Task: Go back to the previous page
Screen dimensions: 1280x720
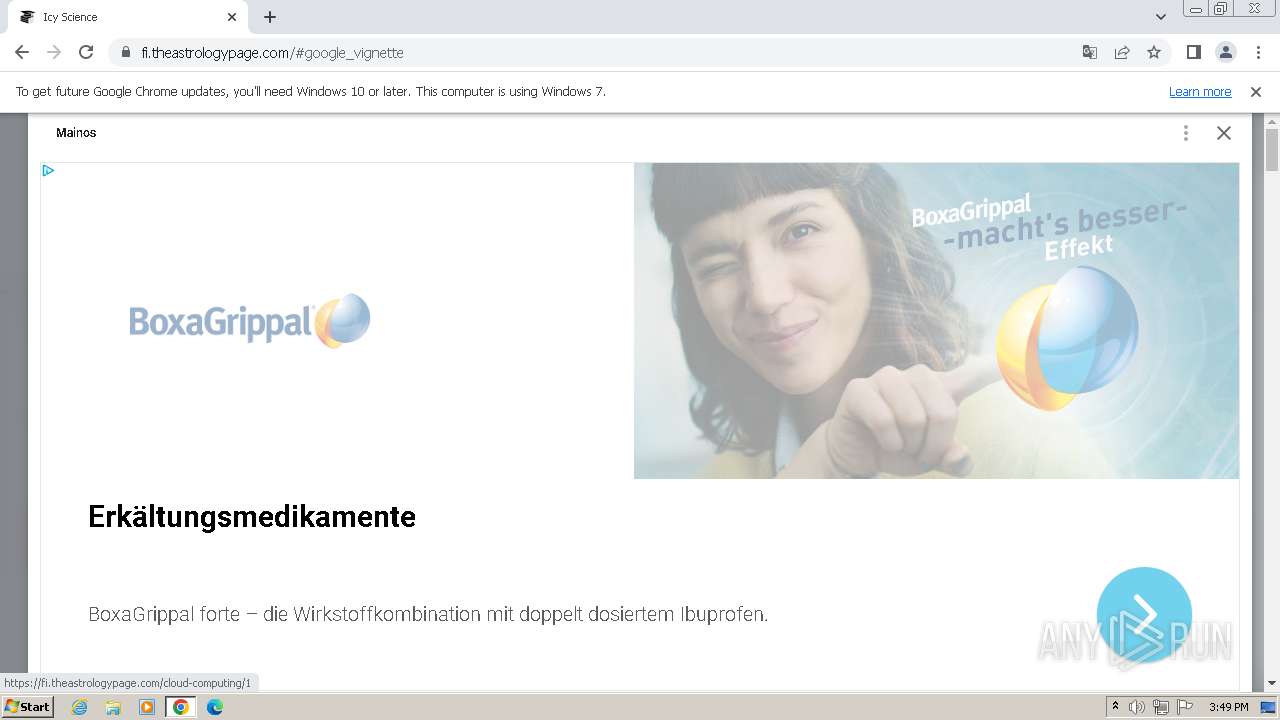Action: tap(22, 52)
